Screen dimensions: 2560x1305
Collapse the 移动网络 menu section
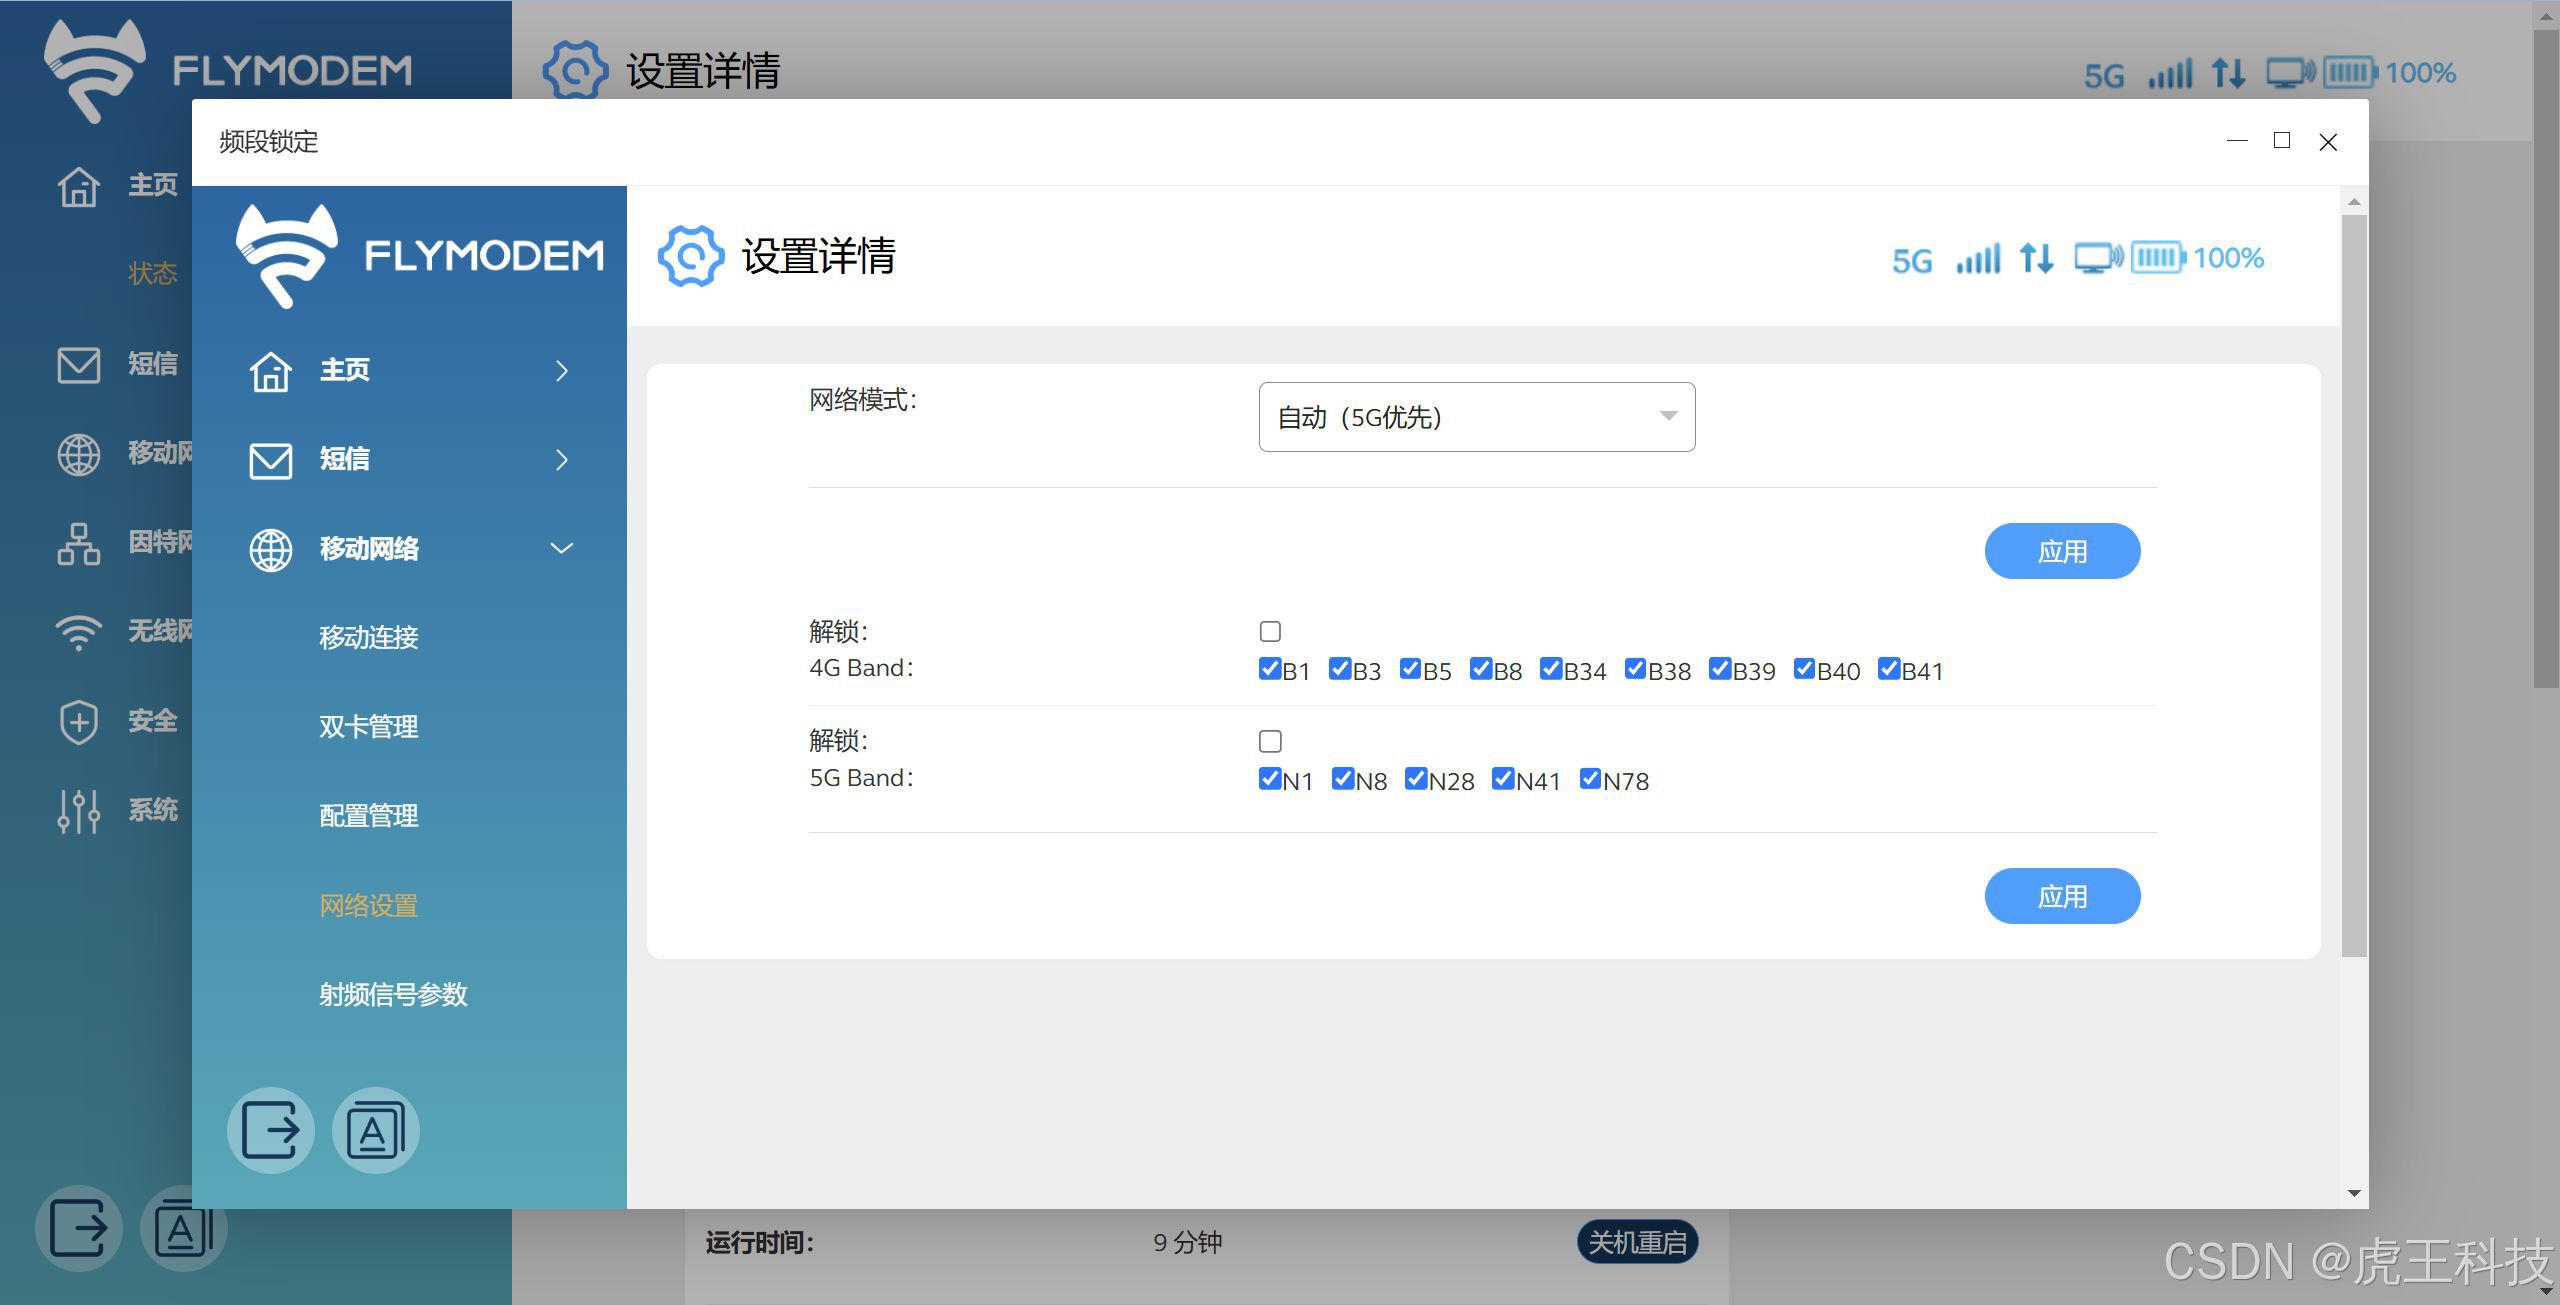pos(561,548)
